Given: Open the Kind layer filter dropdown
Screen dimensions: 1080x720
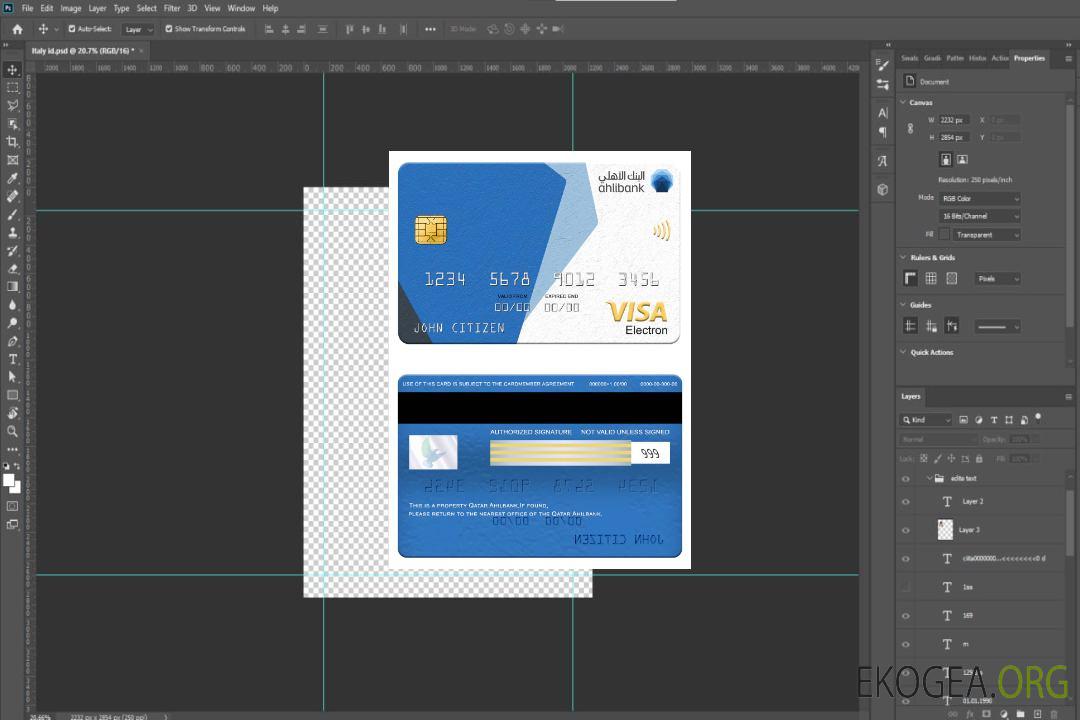Looking at the screenshot, I should pos(926,420).
